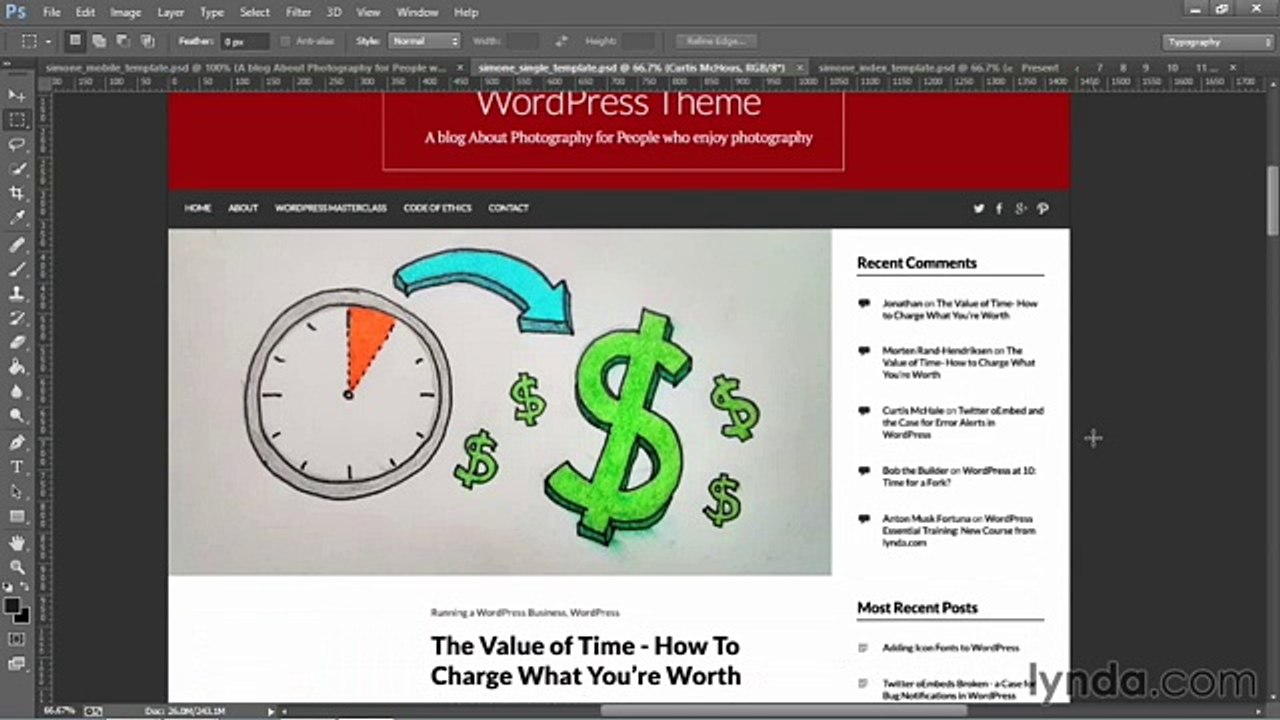The width and height of the screenshot is (1280, 720).
Task: Choose Subtract from selection mode
Action: pyautogui.click(x=123, y=41)
